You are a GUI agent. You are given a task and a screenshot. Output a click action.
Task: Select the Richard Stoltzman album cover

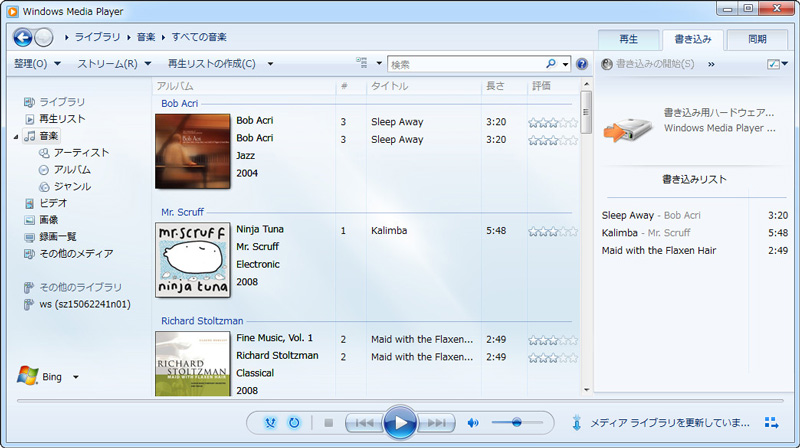click(x=192, y=364)
